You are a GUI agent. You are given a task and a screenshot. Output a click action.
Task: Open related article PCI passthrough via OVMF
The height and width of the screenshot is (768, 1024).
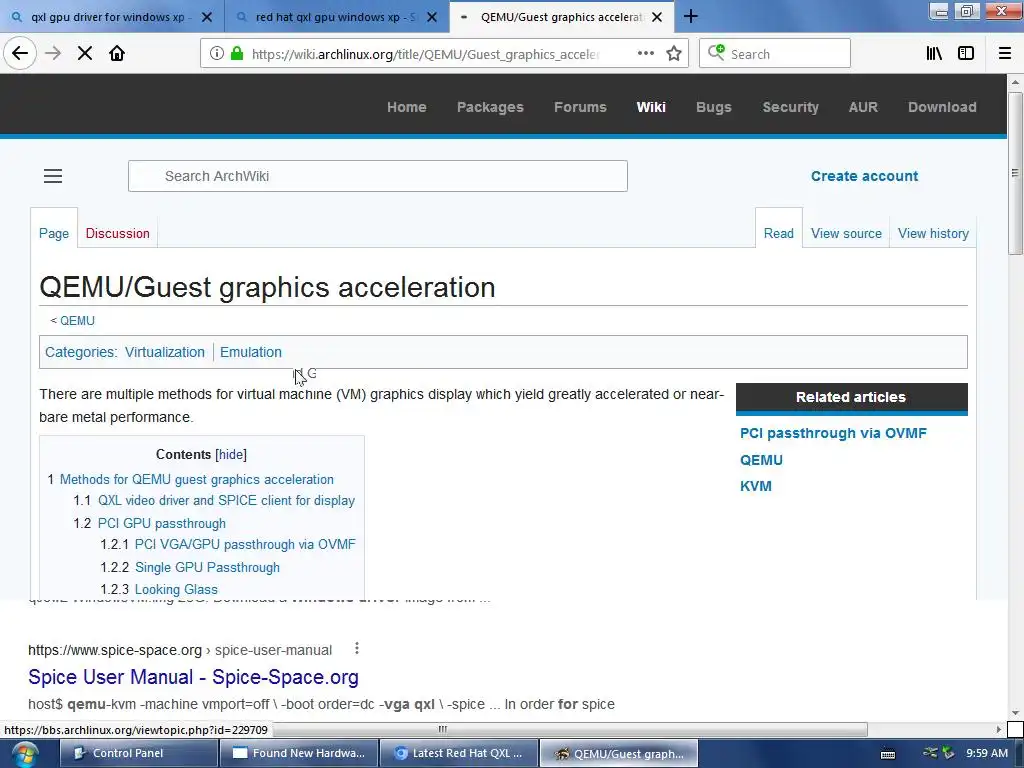pyautogui.click(x=833, y=434)
